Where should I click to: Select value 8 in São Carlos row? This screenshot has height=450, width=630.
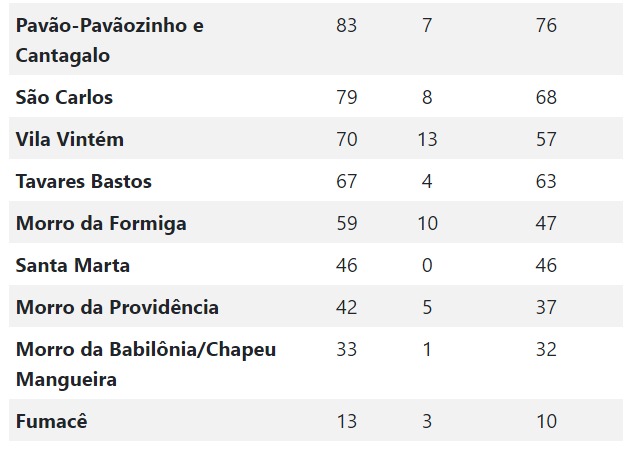[427, 97]
